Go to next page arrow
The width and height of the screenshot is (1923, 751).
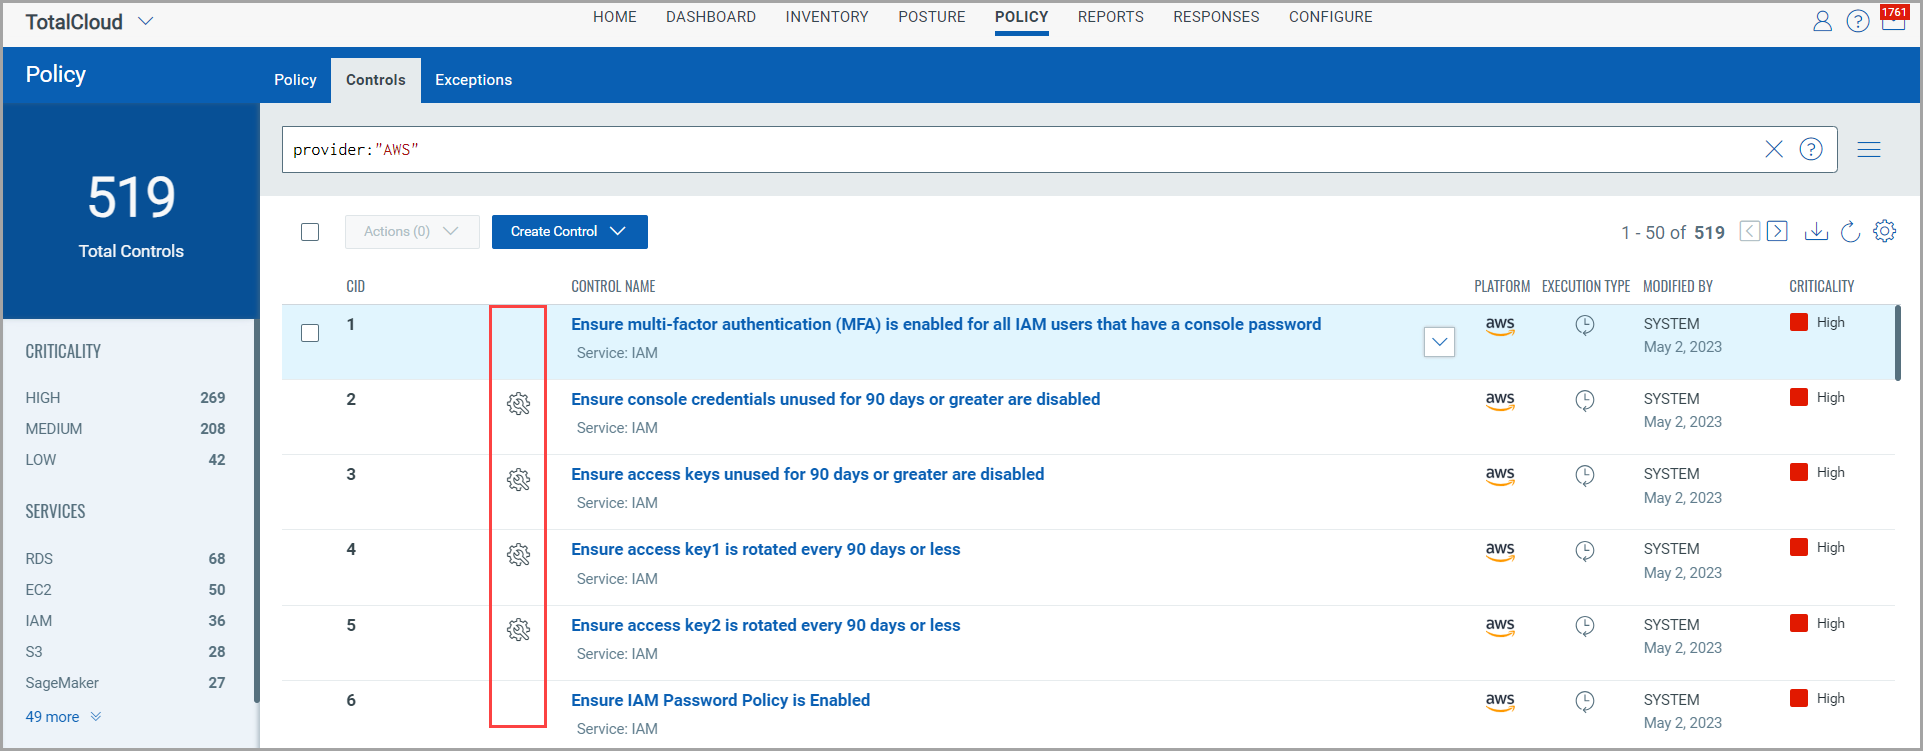(x=1777, y=231)
